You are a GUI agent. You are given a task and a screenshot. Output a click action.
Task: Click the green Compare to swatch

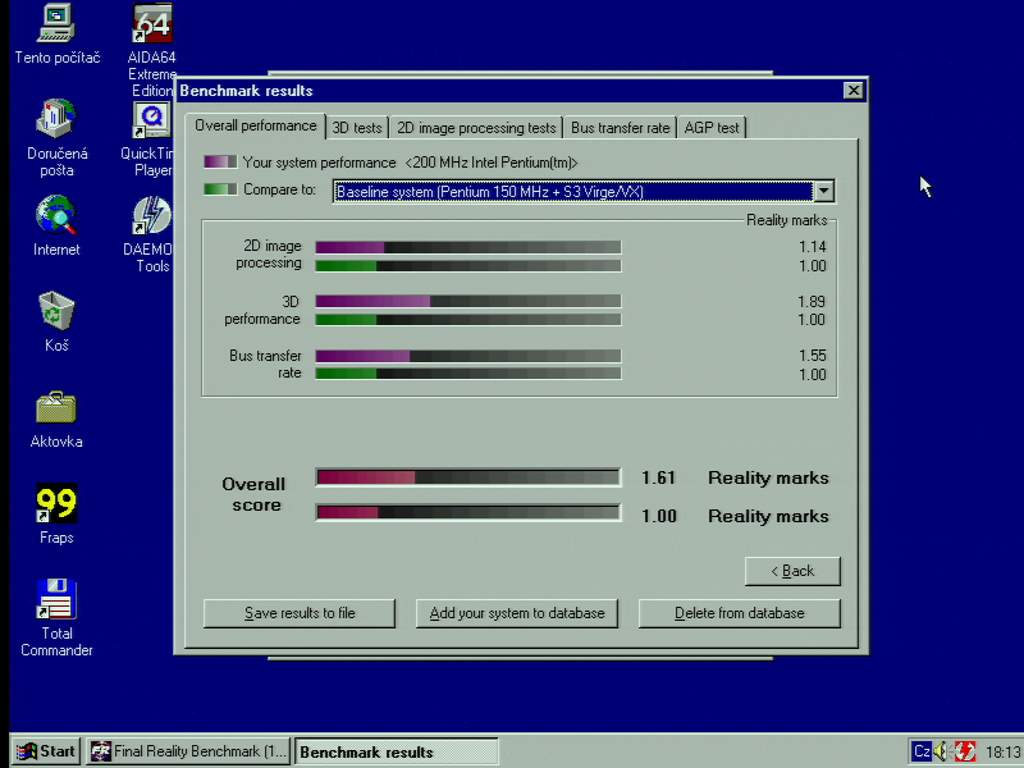220,189
